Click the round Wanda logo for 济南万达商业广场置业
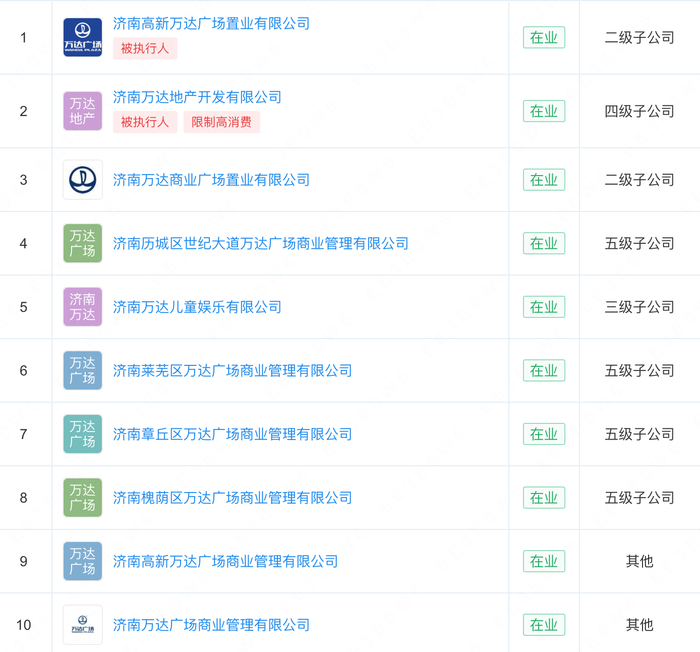Viewport: 700px width, 652px height. click(x=82, y=180)
